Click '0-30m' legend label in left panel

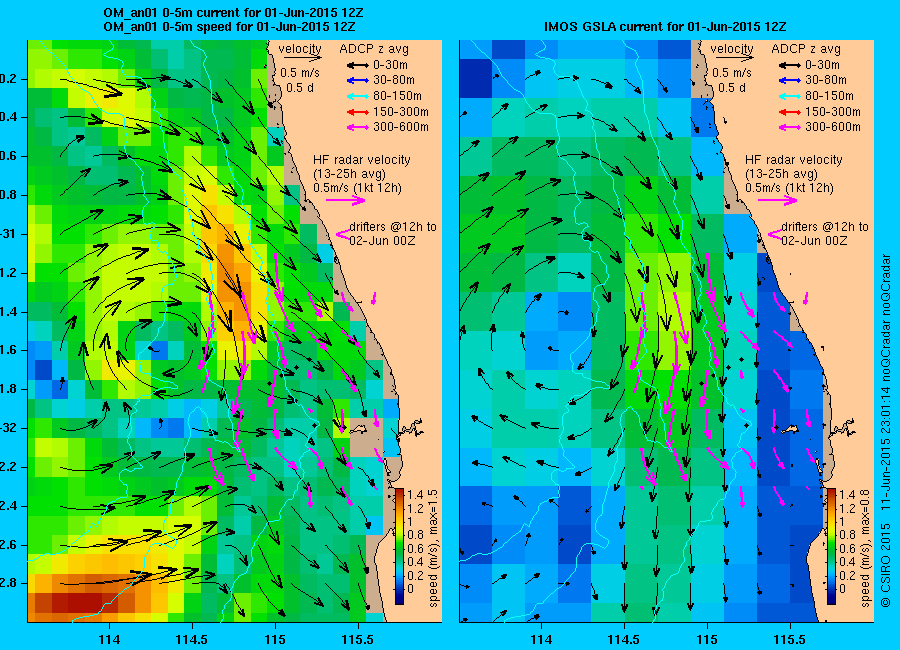(390, 65)
